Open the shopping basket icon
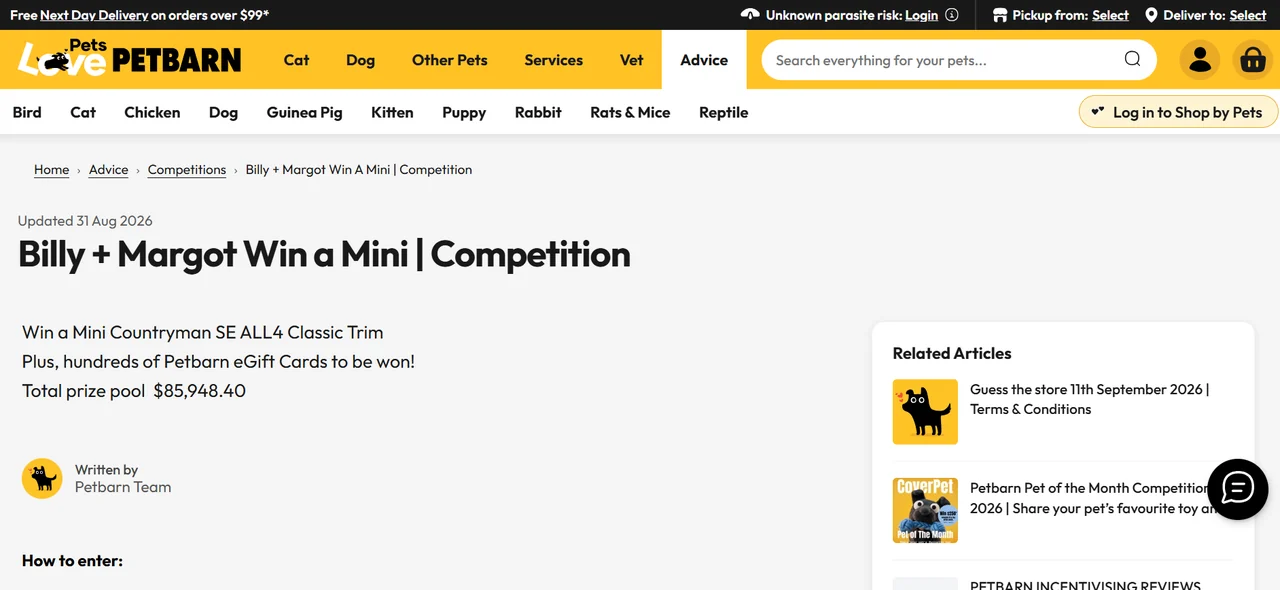Image resolution: width=1280 pixels, height=590 pixels. [x=1253, y=60]
